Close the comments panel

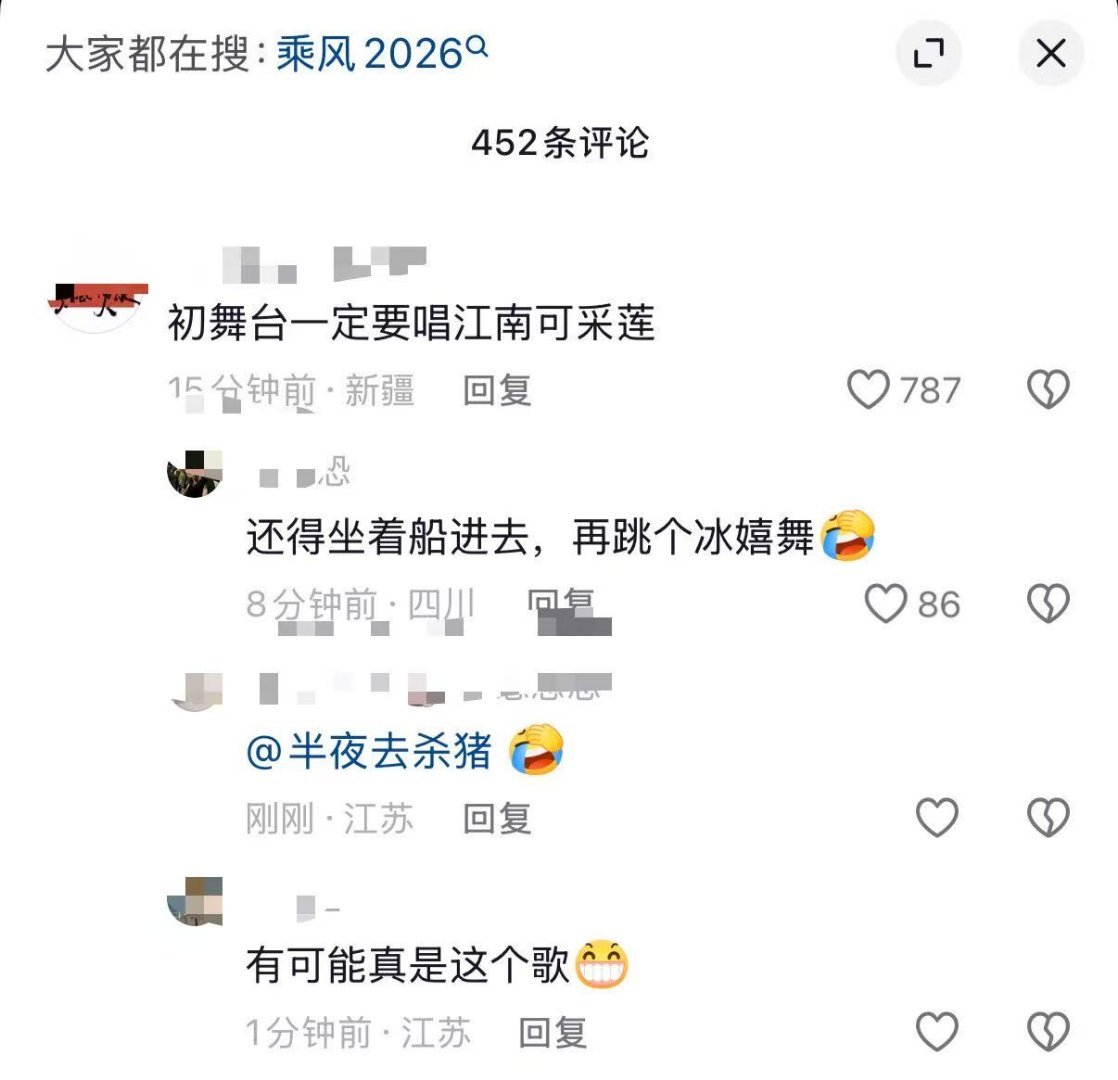pyautogui.click(x=1050, y=53)
